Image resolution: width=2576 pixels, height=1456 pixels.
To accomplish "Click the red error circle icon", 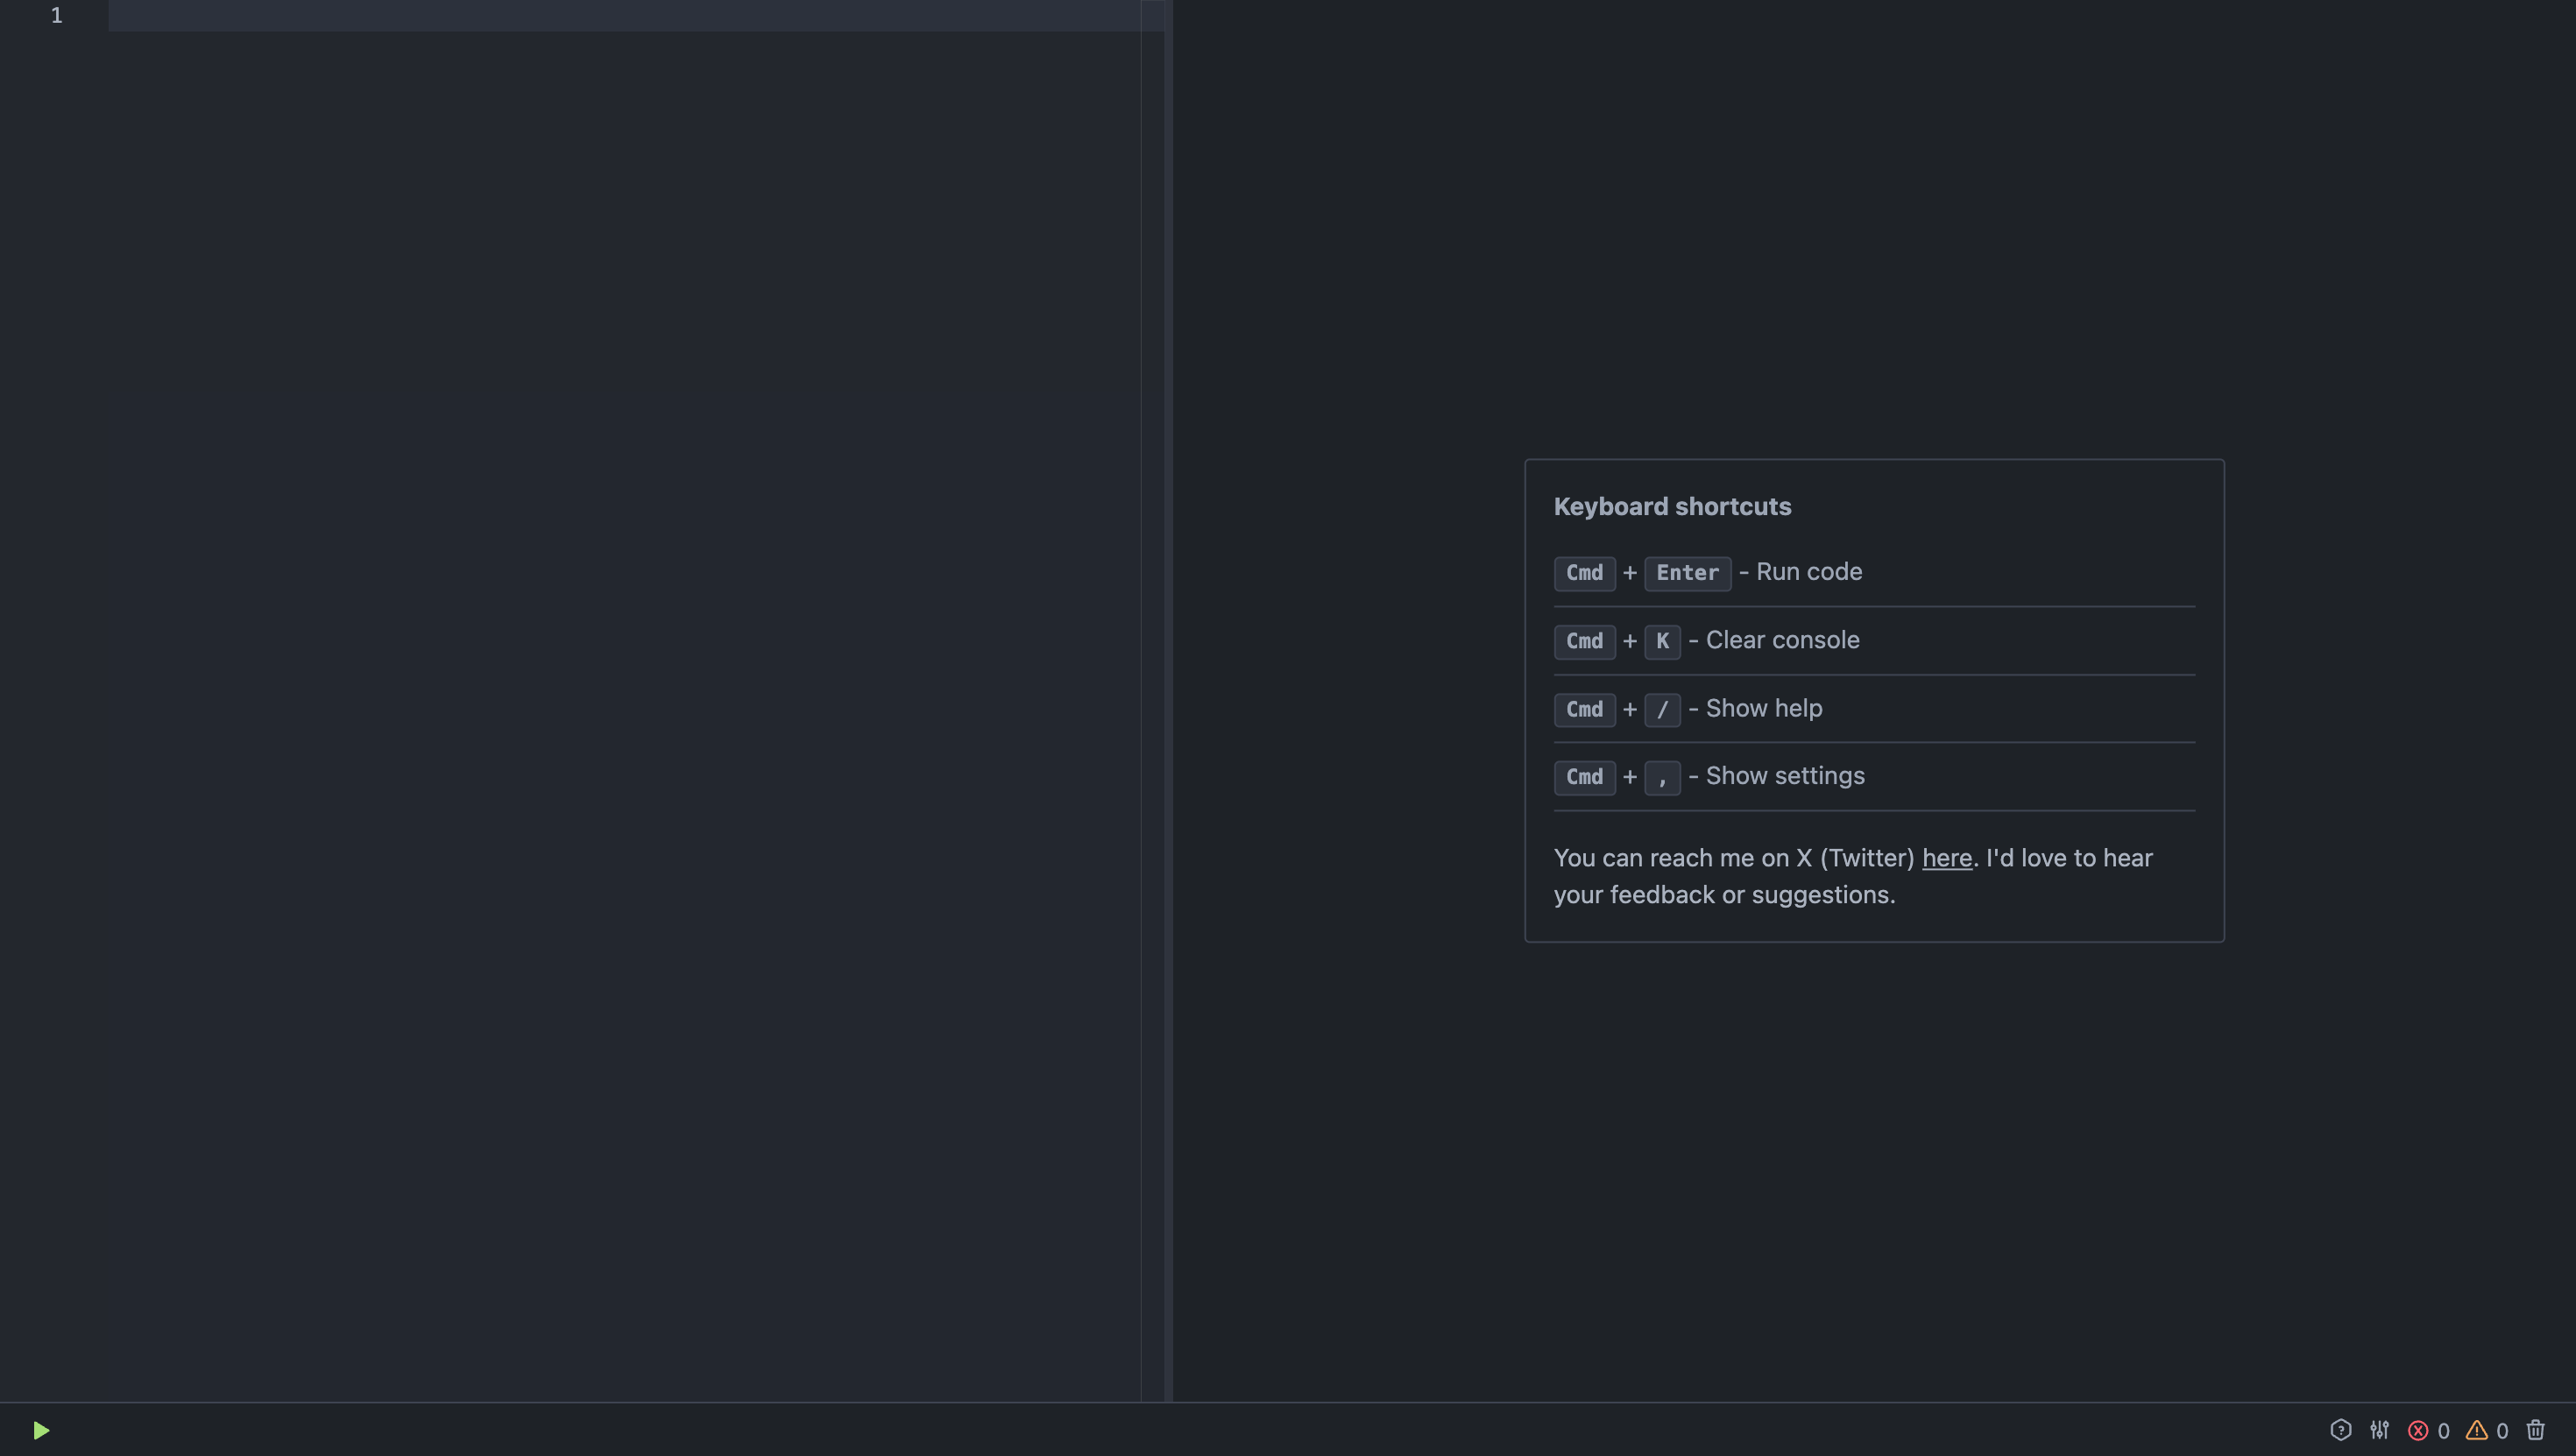I will point(2418,1431).
